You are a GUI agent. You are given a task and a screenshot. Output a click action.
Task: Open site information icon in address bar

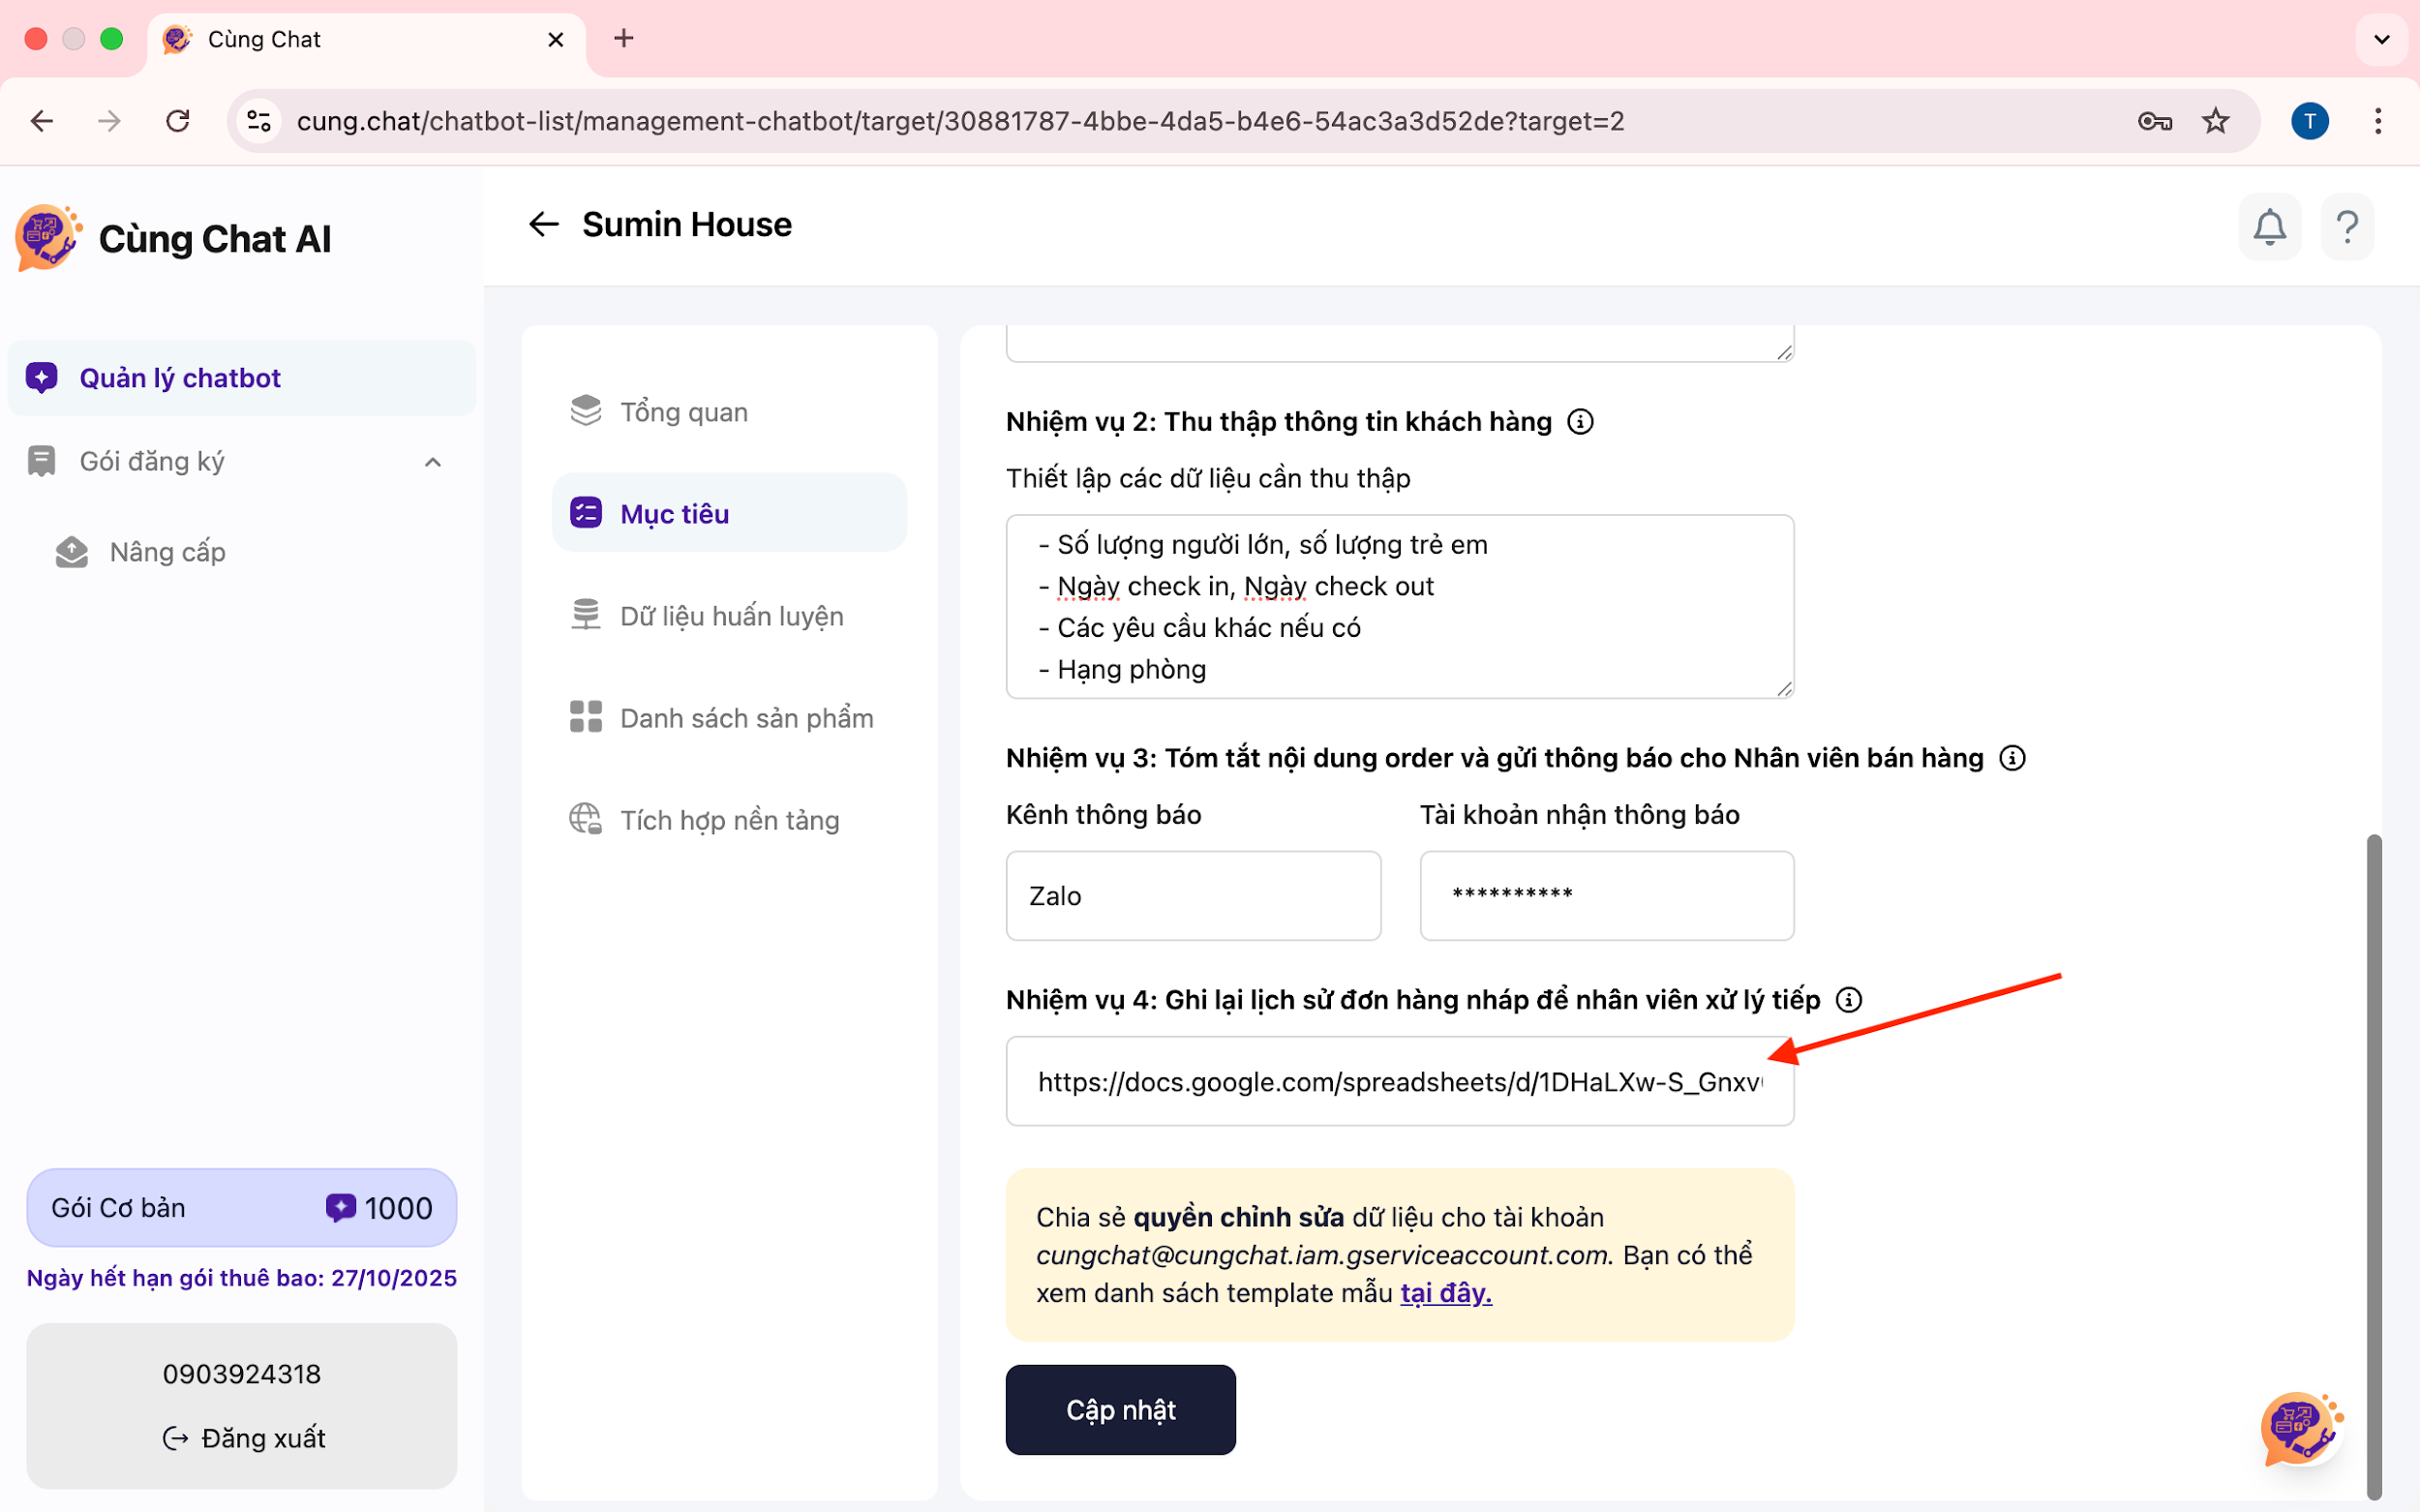[259, 121]
